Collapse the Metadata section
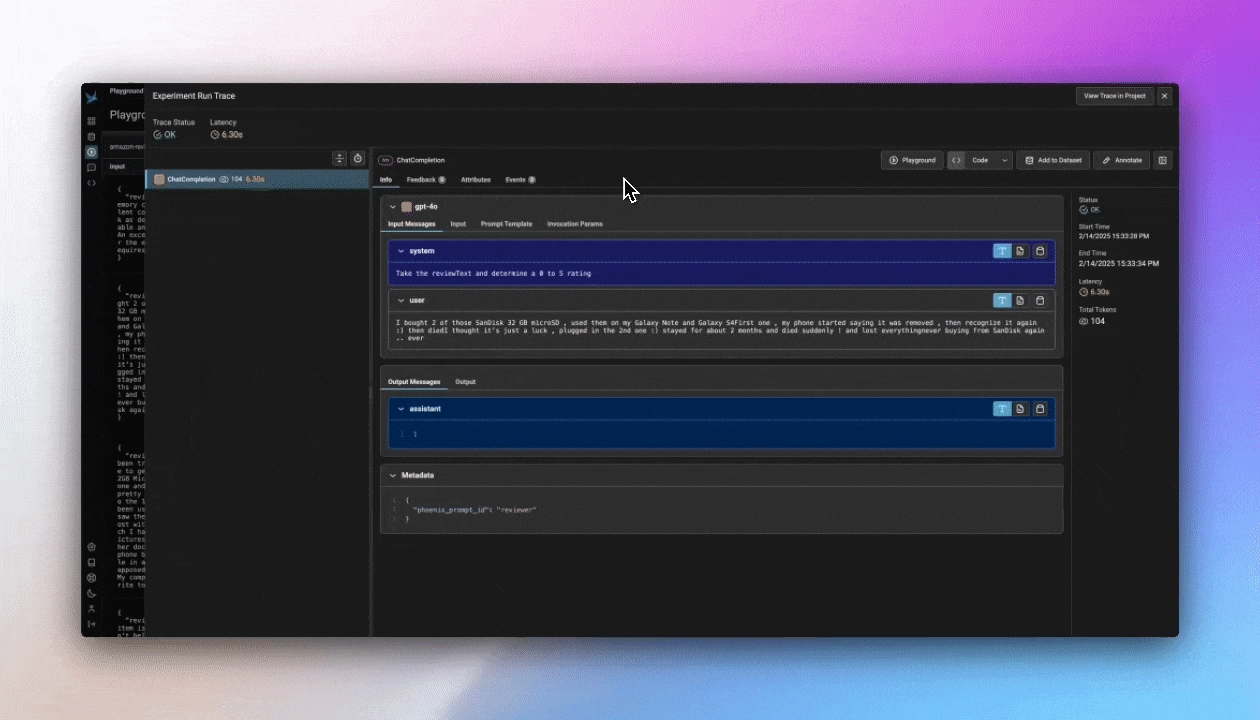 click(x=393, y=475)
